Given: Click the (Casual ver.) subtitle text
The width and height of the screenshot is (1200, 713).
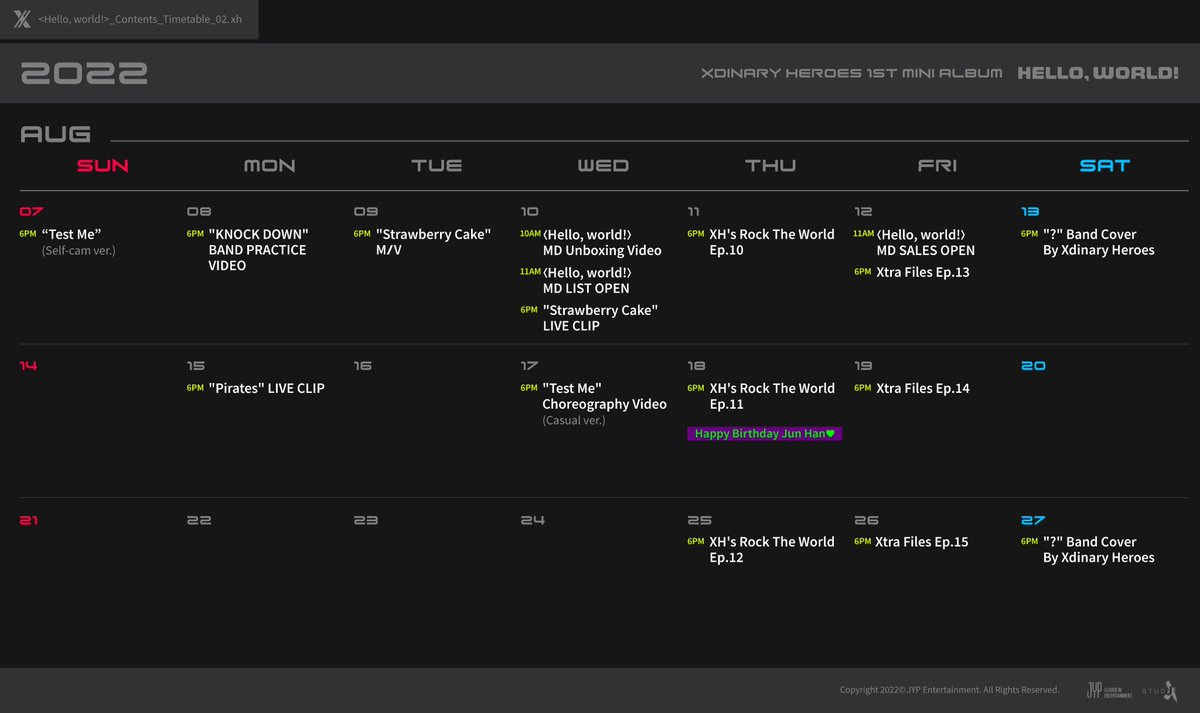Looking at the screenshot, I should click(x=574, y=420).
